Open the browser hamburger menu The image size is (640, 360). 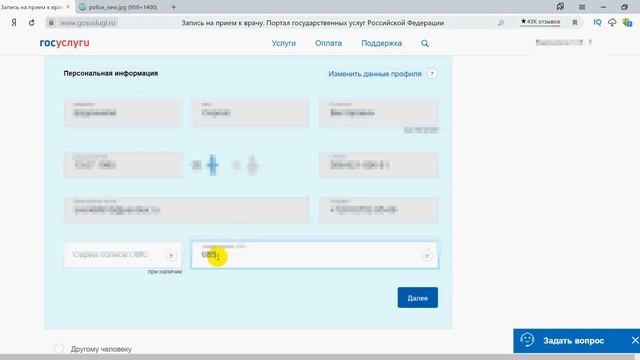click(582, 7)
